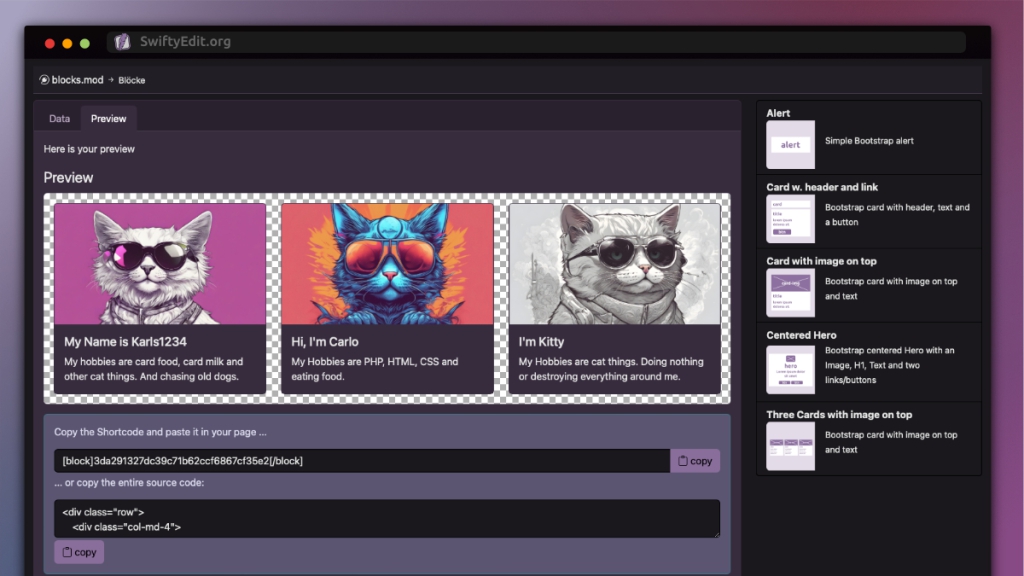This screenshot has height=576, width=1024.
Task: Click the '... or copy the entire source code:' label
Action: 129,483
